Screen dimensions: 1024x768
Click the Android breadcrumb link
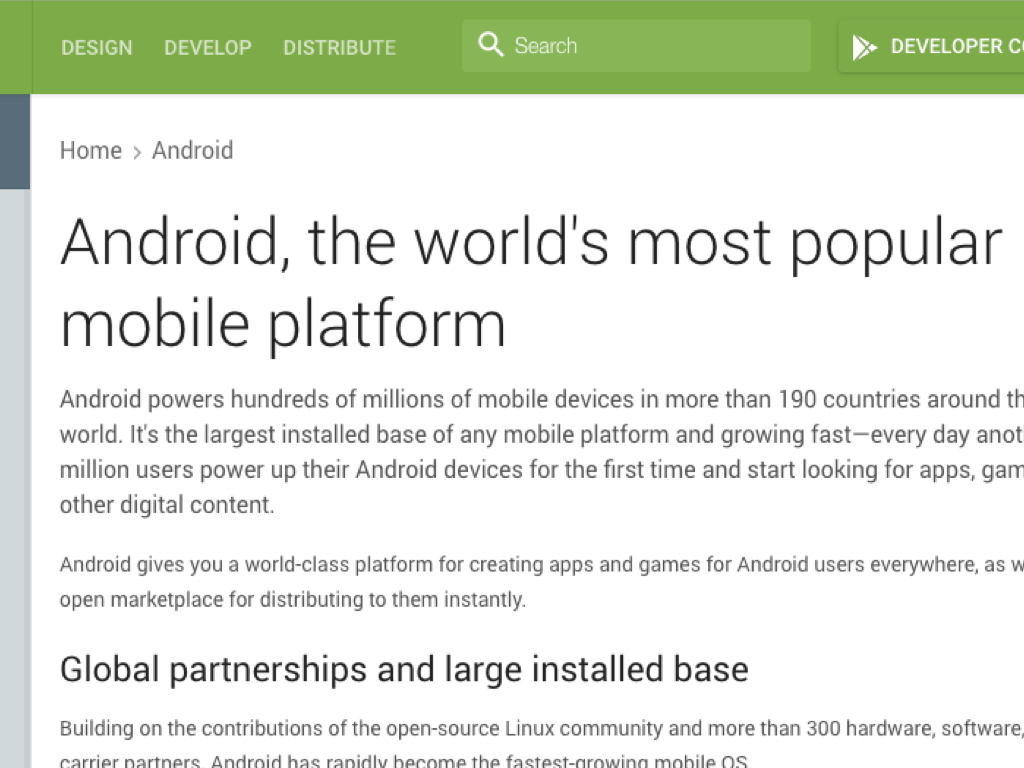(x=193, y=150)
